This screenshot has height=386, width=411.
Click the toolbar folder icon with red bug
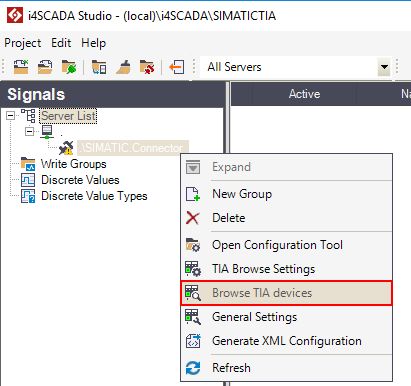[x=147, y=67]
